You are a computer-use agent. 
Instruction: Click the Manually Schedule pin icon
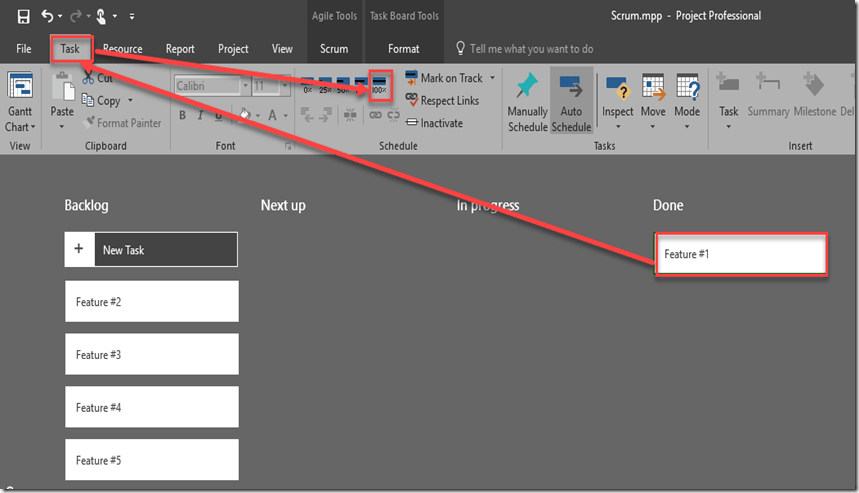[x=527, y=88]
